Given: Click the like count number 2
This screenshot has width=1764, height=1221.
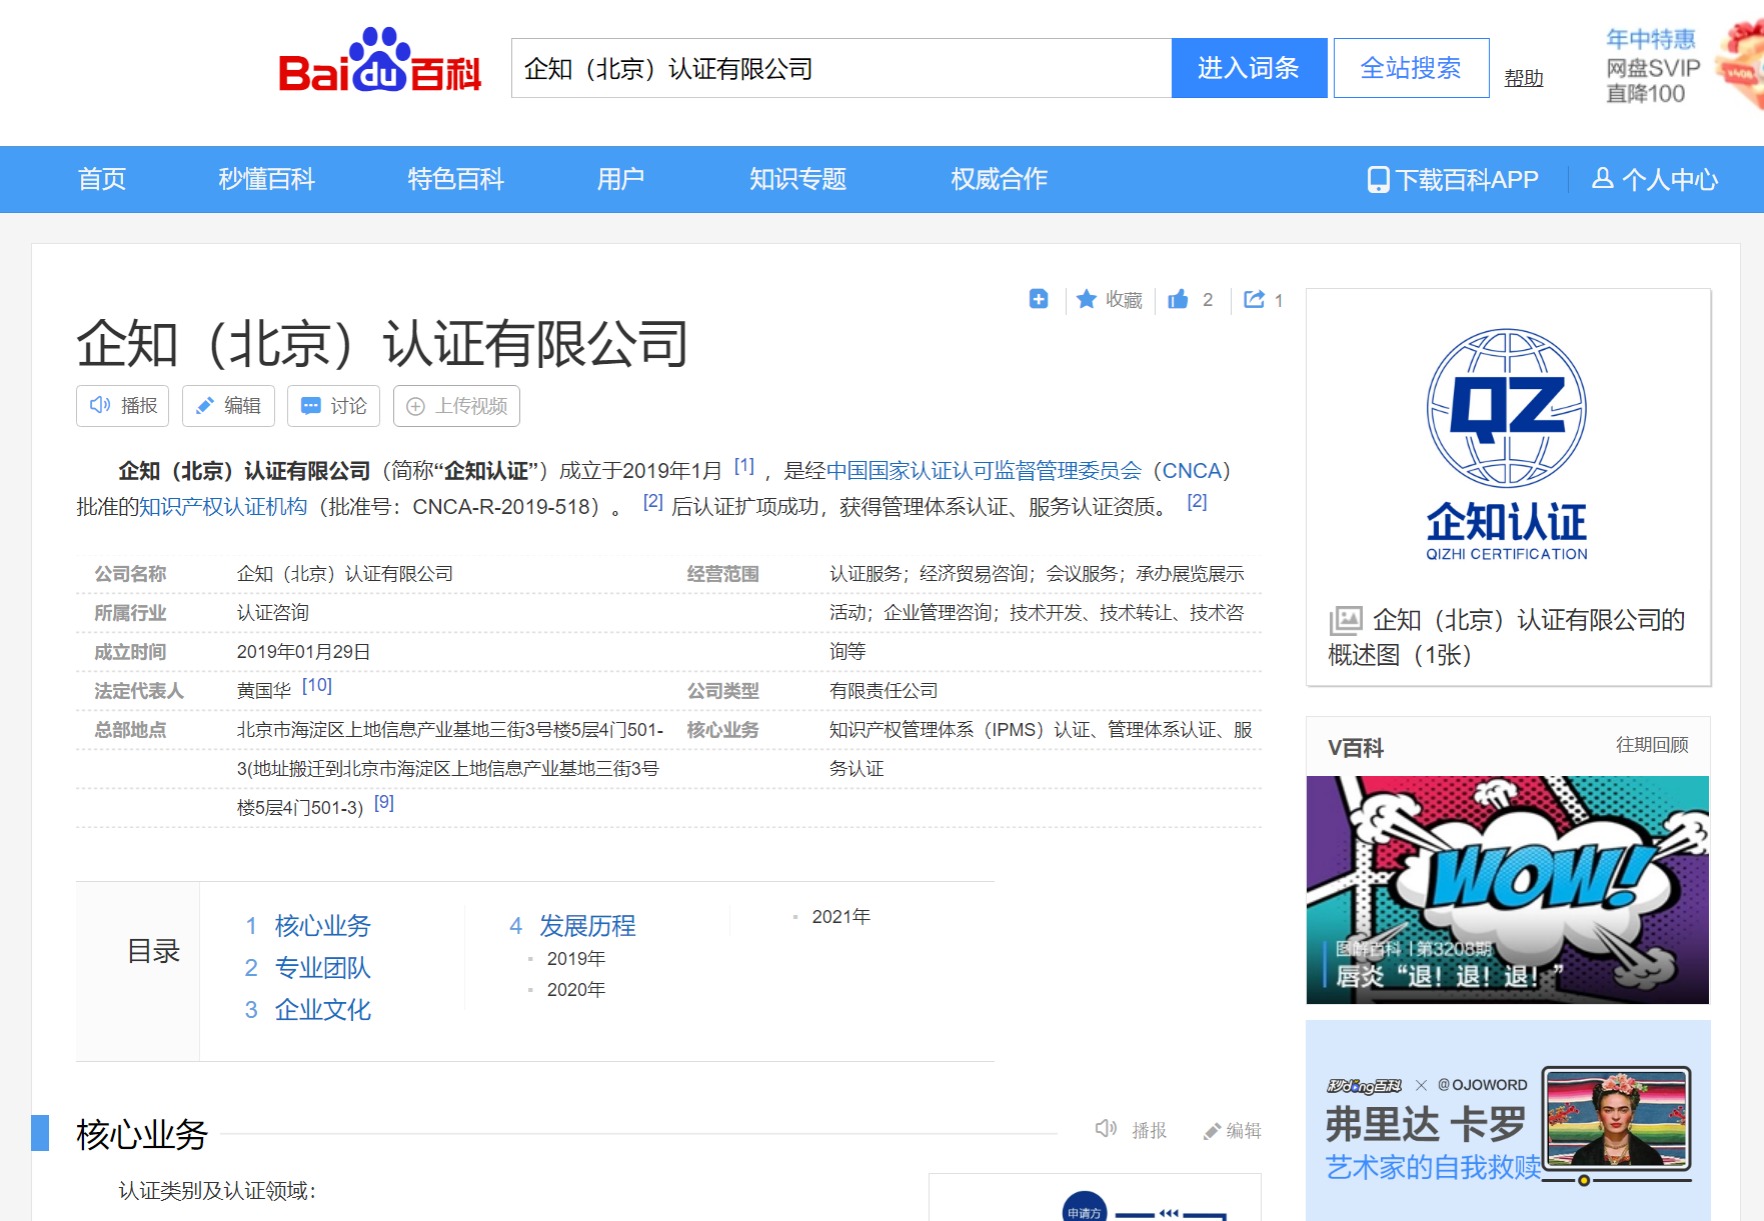Looking at the screenshot, I should click(x=1208, y=300).
